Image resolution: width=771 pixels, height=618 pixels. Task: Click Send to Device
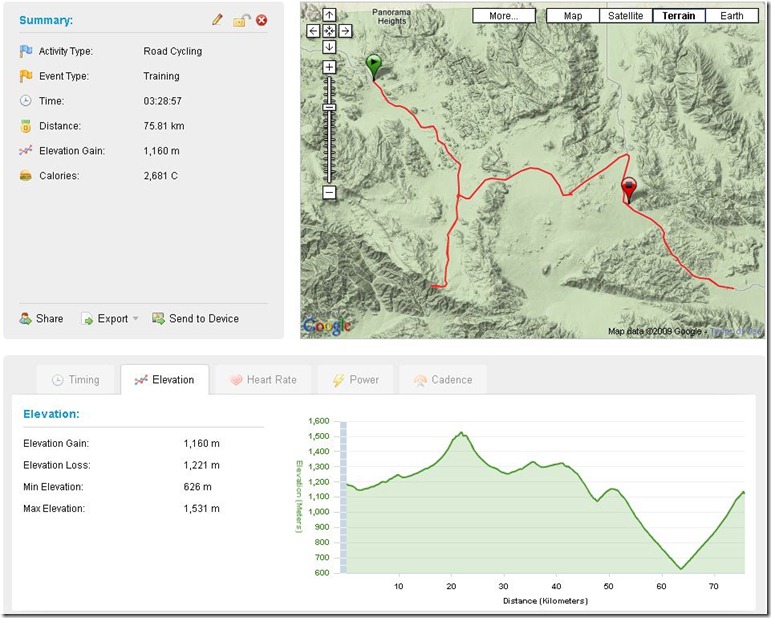tap(195, 319)
